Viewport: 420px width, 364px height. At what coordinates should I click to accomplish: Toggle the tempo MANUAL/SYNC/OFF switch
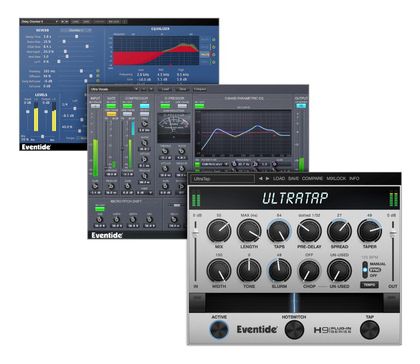(x=365, y=270)
